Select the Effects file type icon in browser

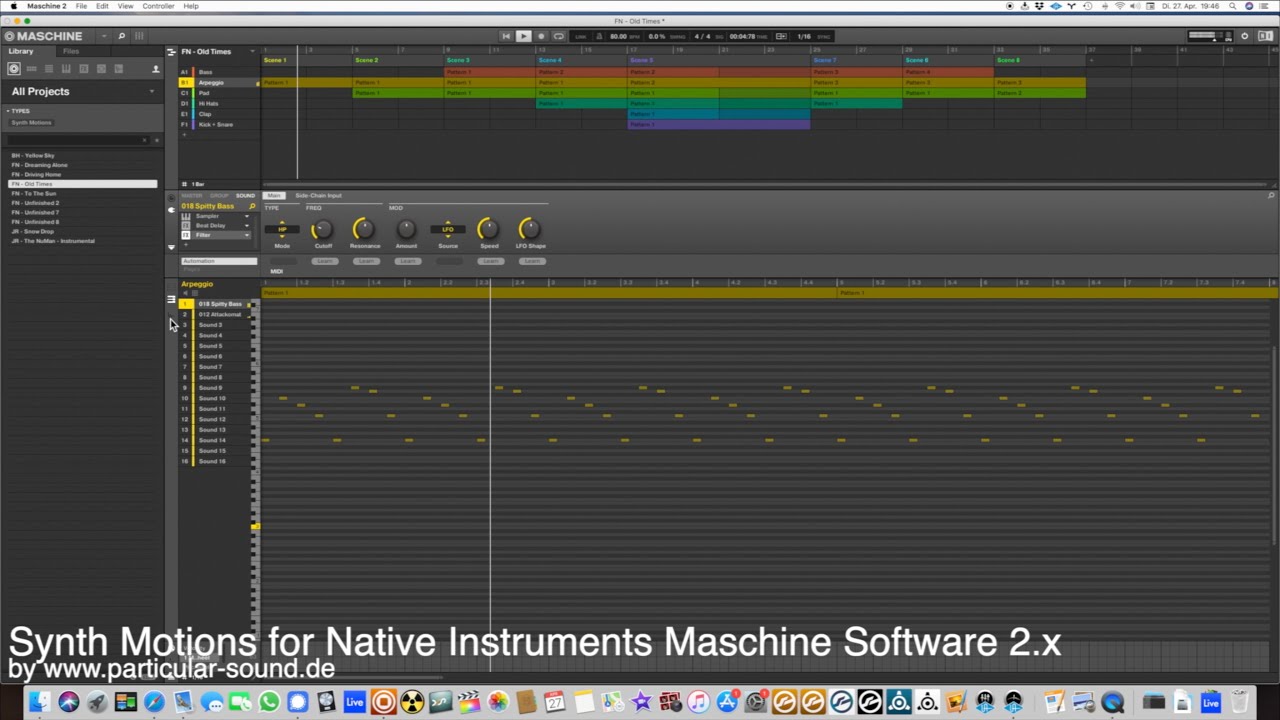pyautogui.click(x=83, y=69)
